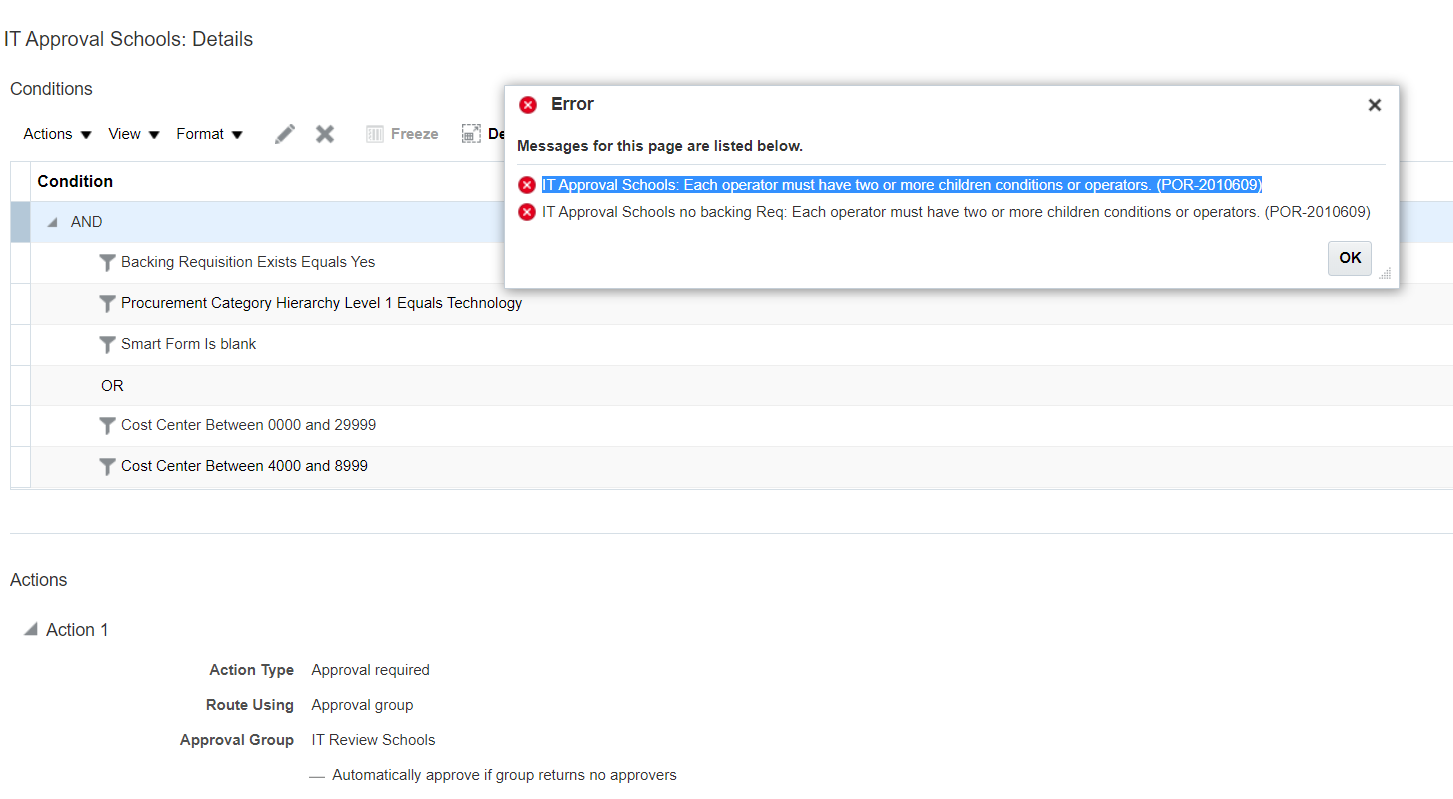1453x799 pixels.
Task: Click the Delete X icon in toolbar
Action: (x=324, y=133)
